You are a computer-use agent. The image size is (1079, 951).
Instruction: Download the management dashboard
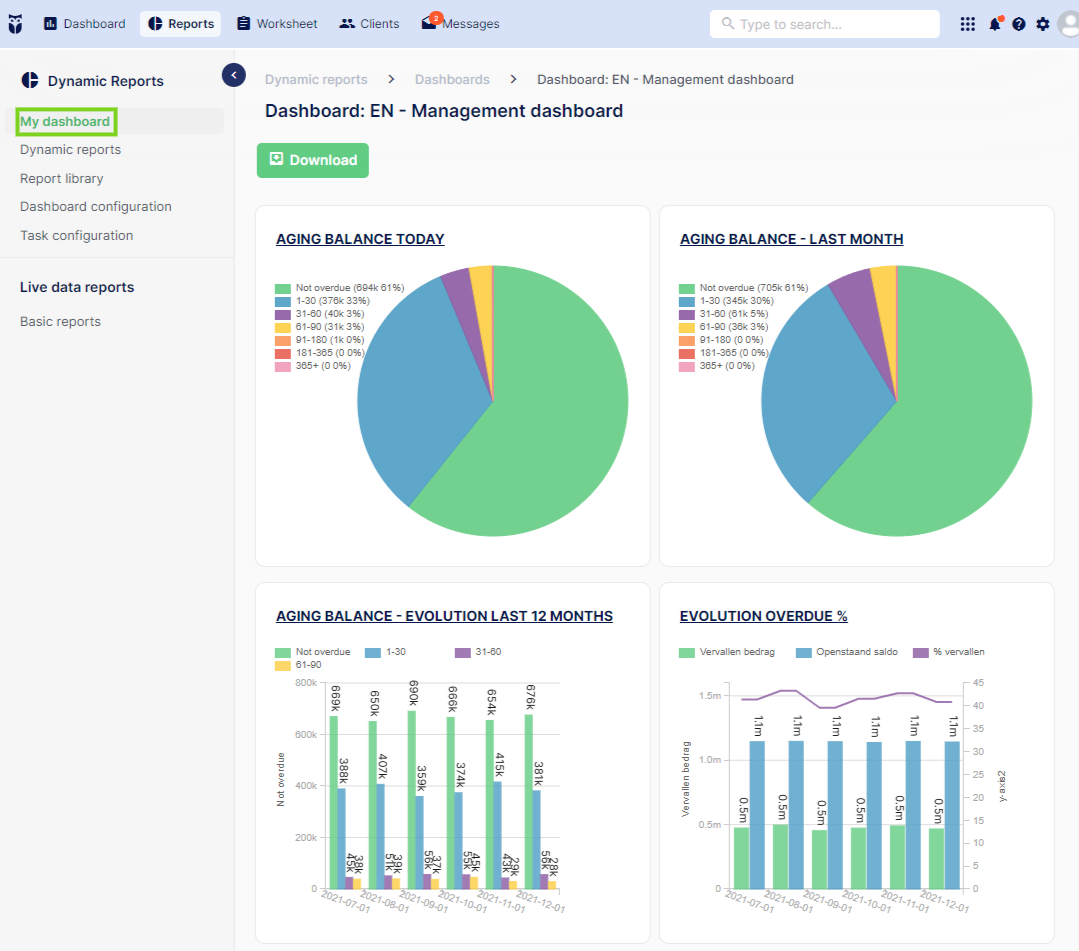[313, 160]
